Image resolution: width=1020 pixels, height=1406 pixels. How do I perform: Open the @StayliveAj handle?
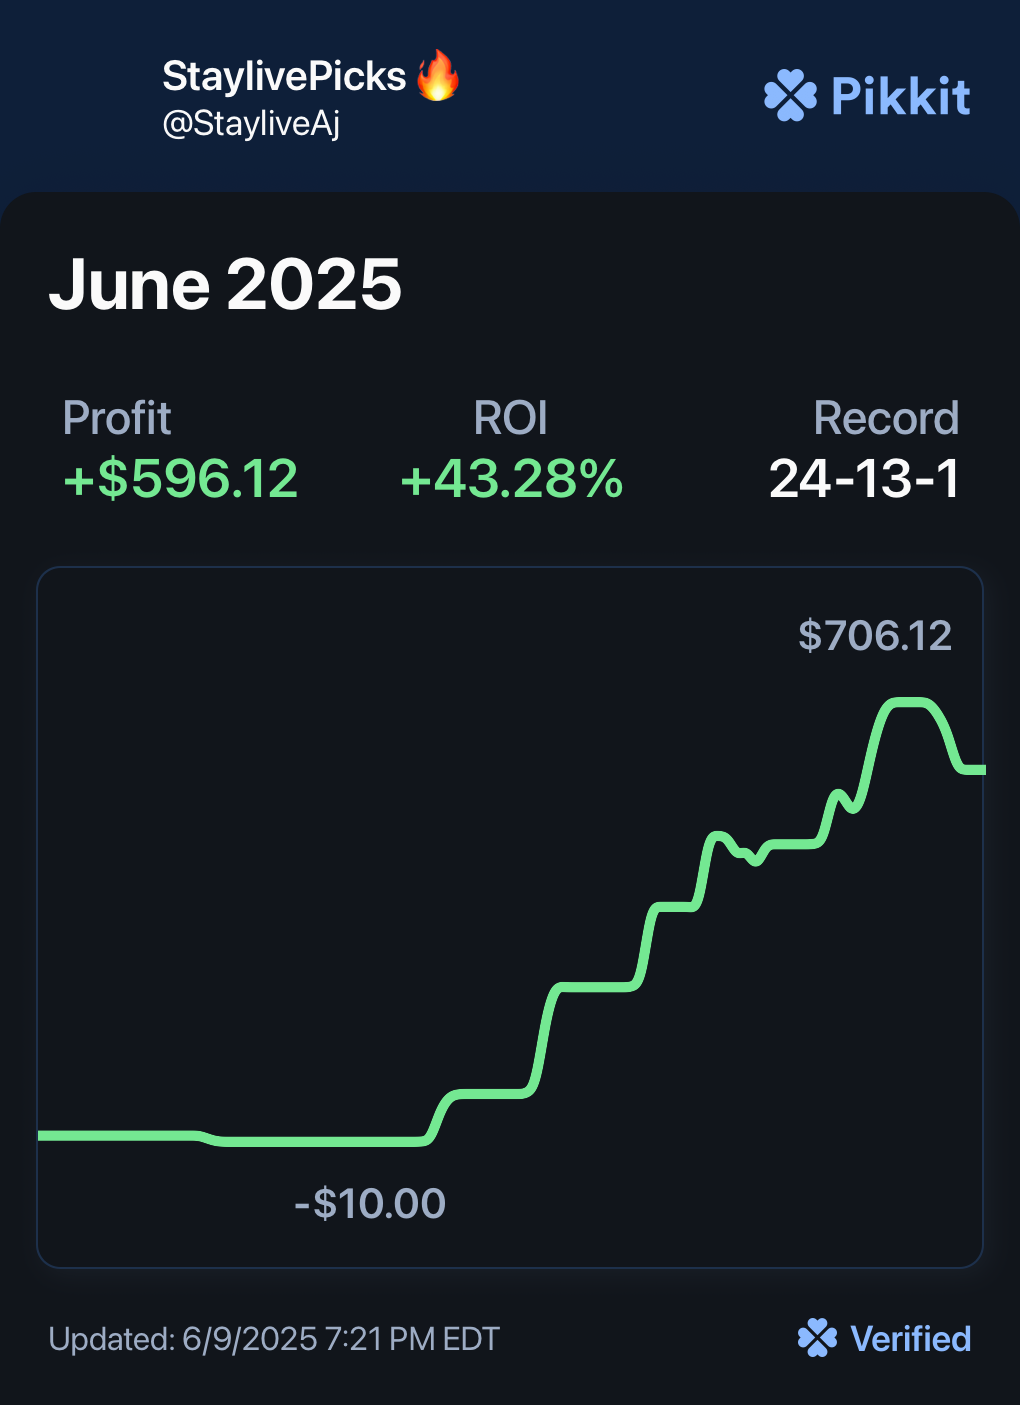point(251,124)
